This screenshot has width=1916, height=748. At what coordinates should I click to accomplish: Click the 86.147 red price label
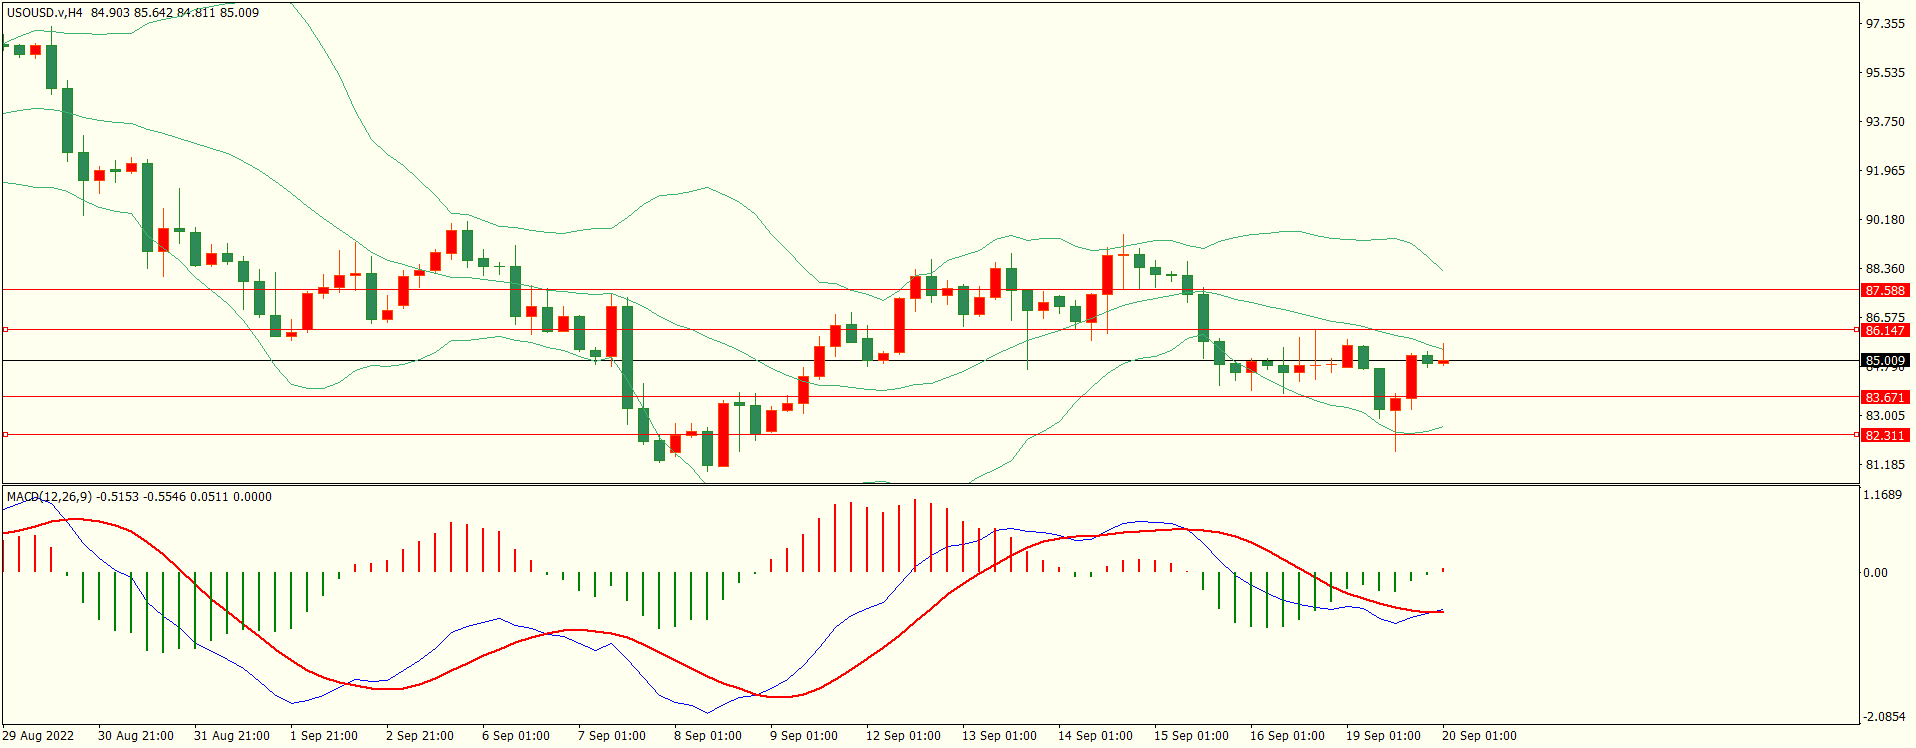(1885, 330)
